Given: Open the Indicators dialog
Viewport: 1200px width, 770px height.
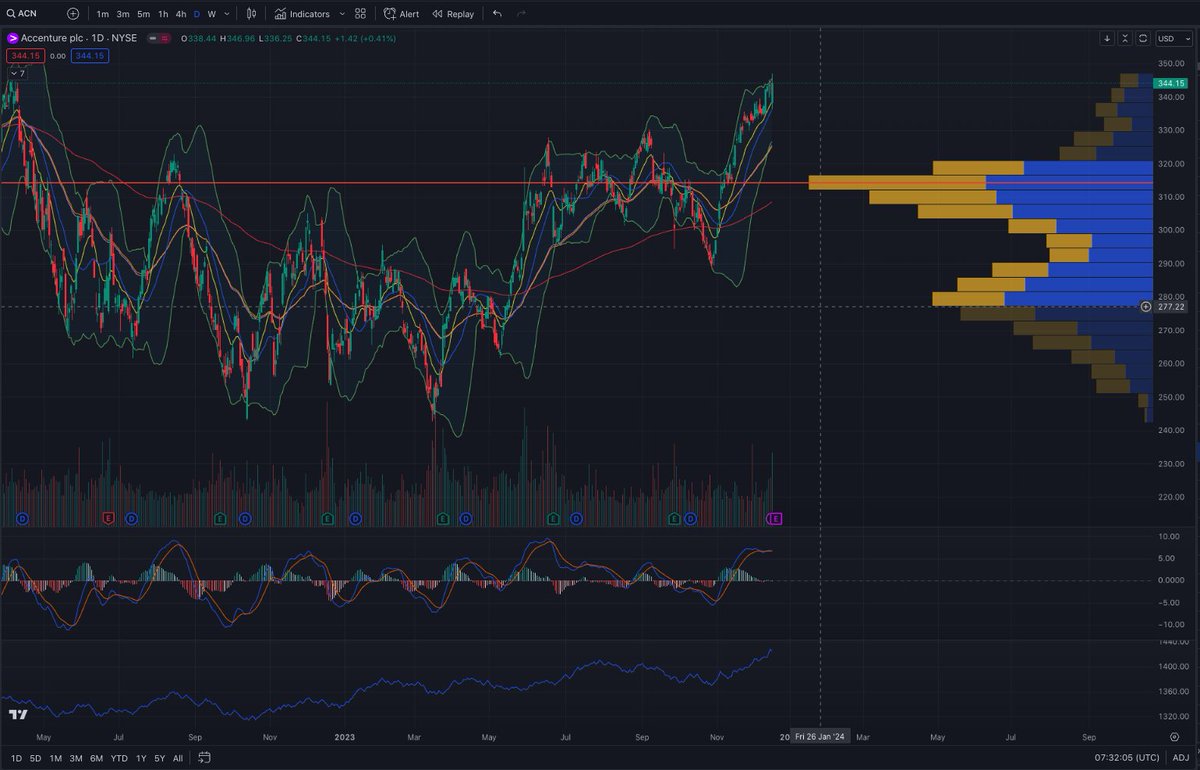Looking at the screenshot, I should (x=301, y=14).
